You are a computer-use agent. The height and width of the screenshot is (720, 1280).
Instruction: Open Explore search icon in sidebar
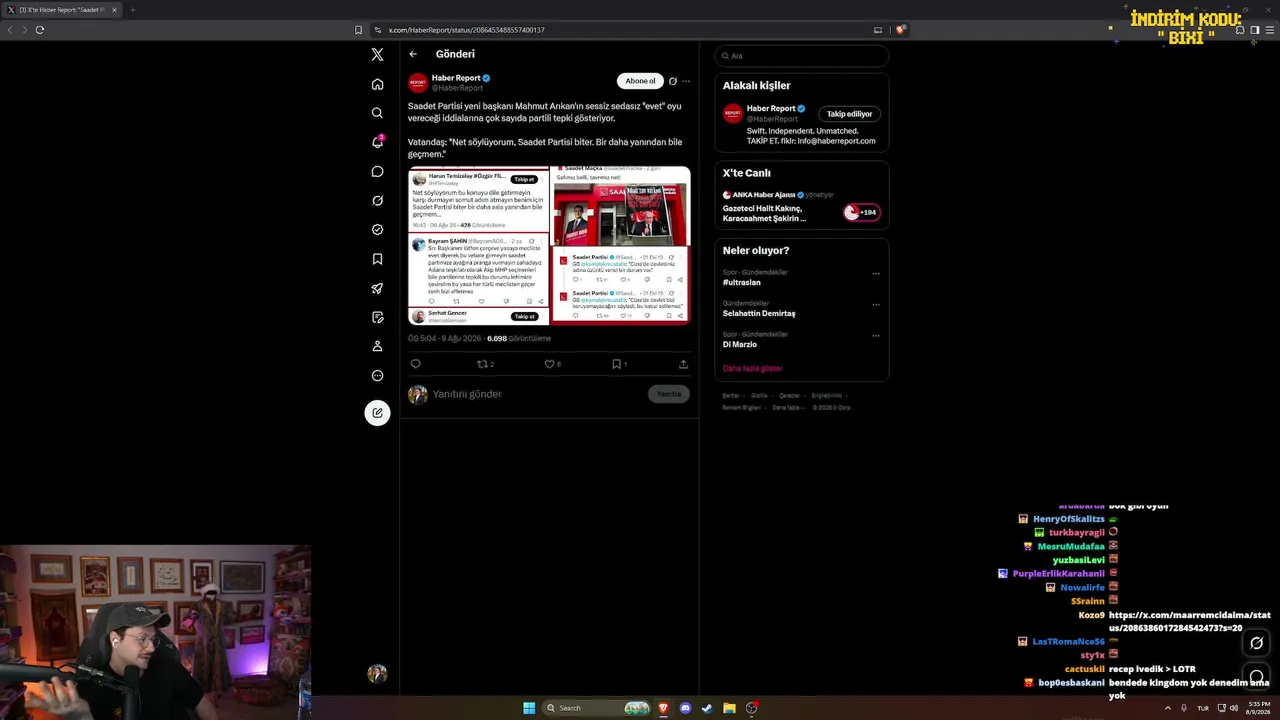coord(377,113)
